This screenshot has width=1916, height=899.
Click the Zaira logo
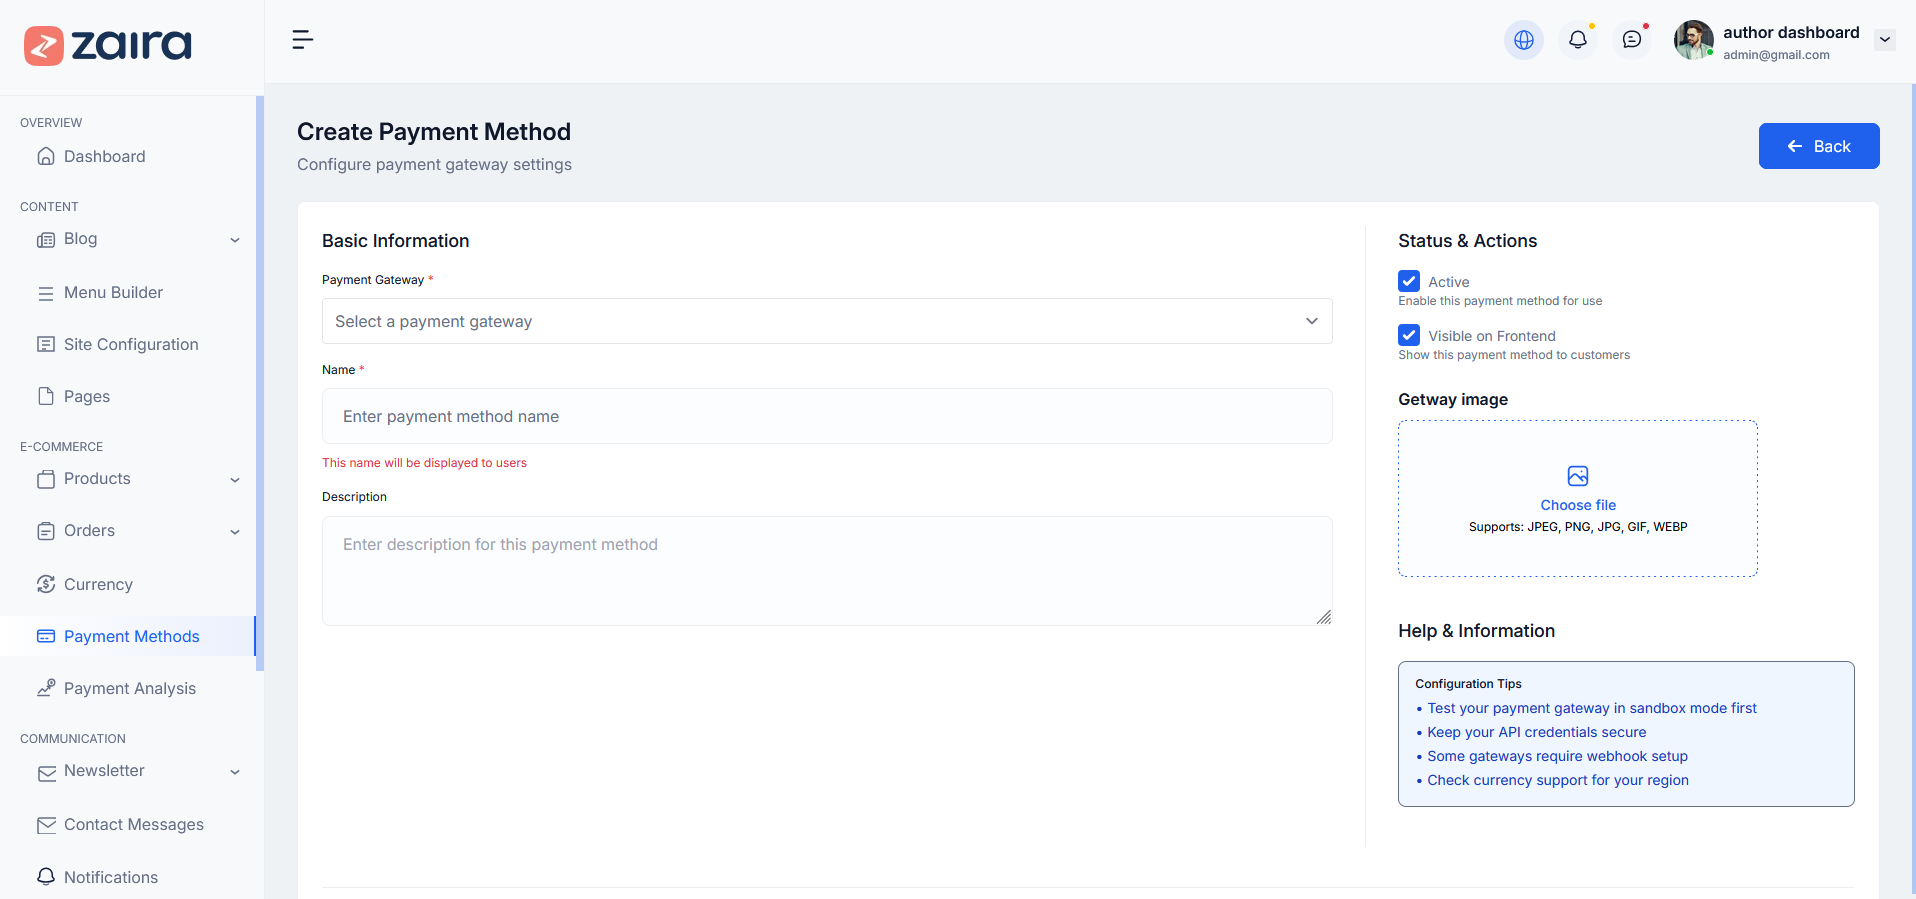click(108, 45)
